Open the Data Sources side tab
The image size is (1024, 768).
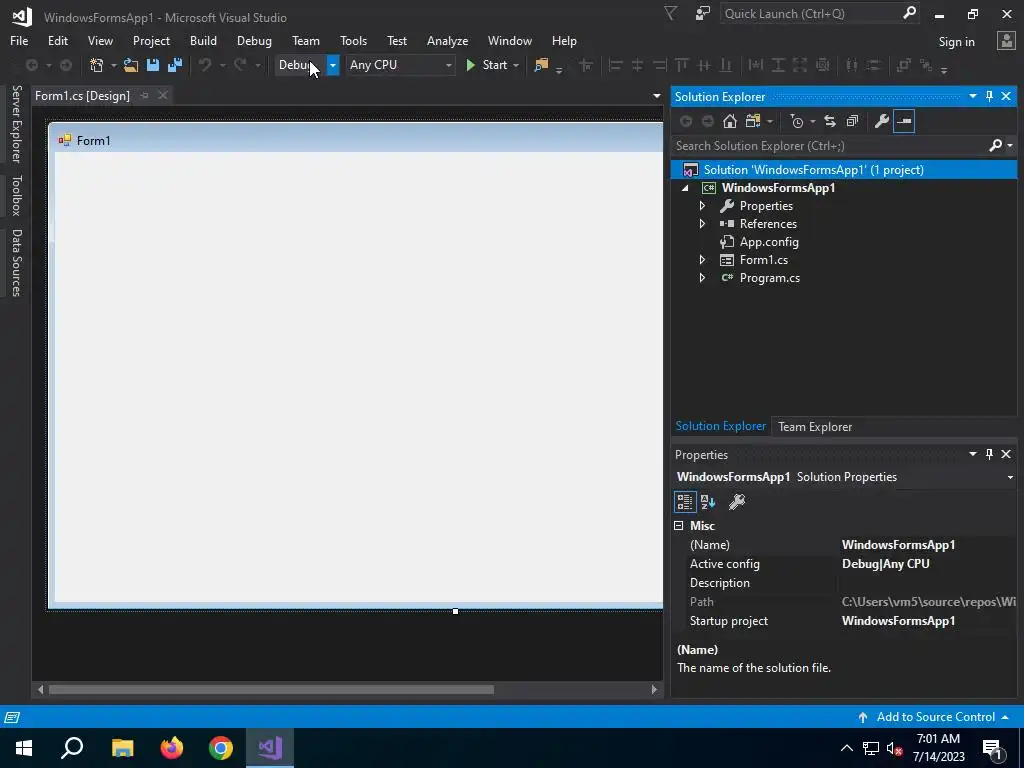pos(16,263)
